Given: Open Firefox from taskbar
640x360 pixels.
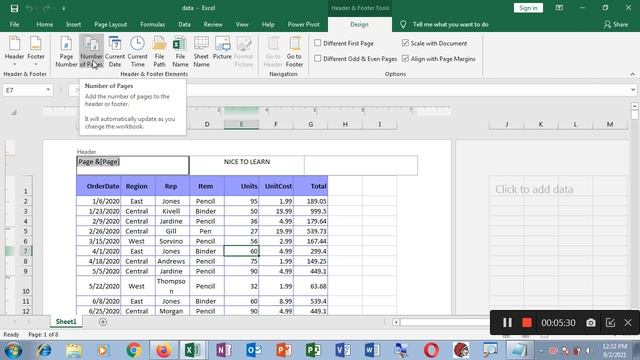Looking at the screenshot, I should pos(163,350).
